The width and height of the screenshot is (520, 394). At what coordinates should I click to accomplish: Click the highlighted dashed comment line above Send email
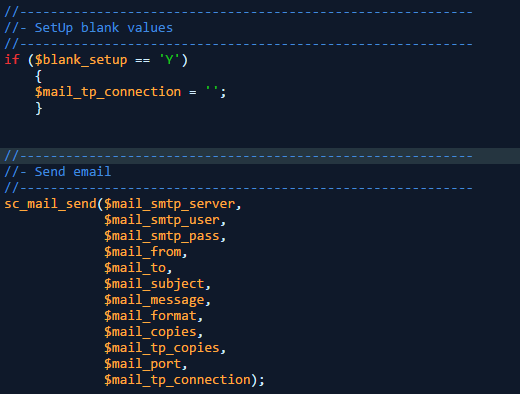[x=239, y=156]
